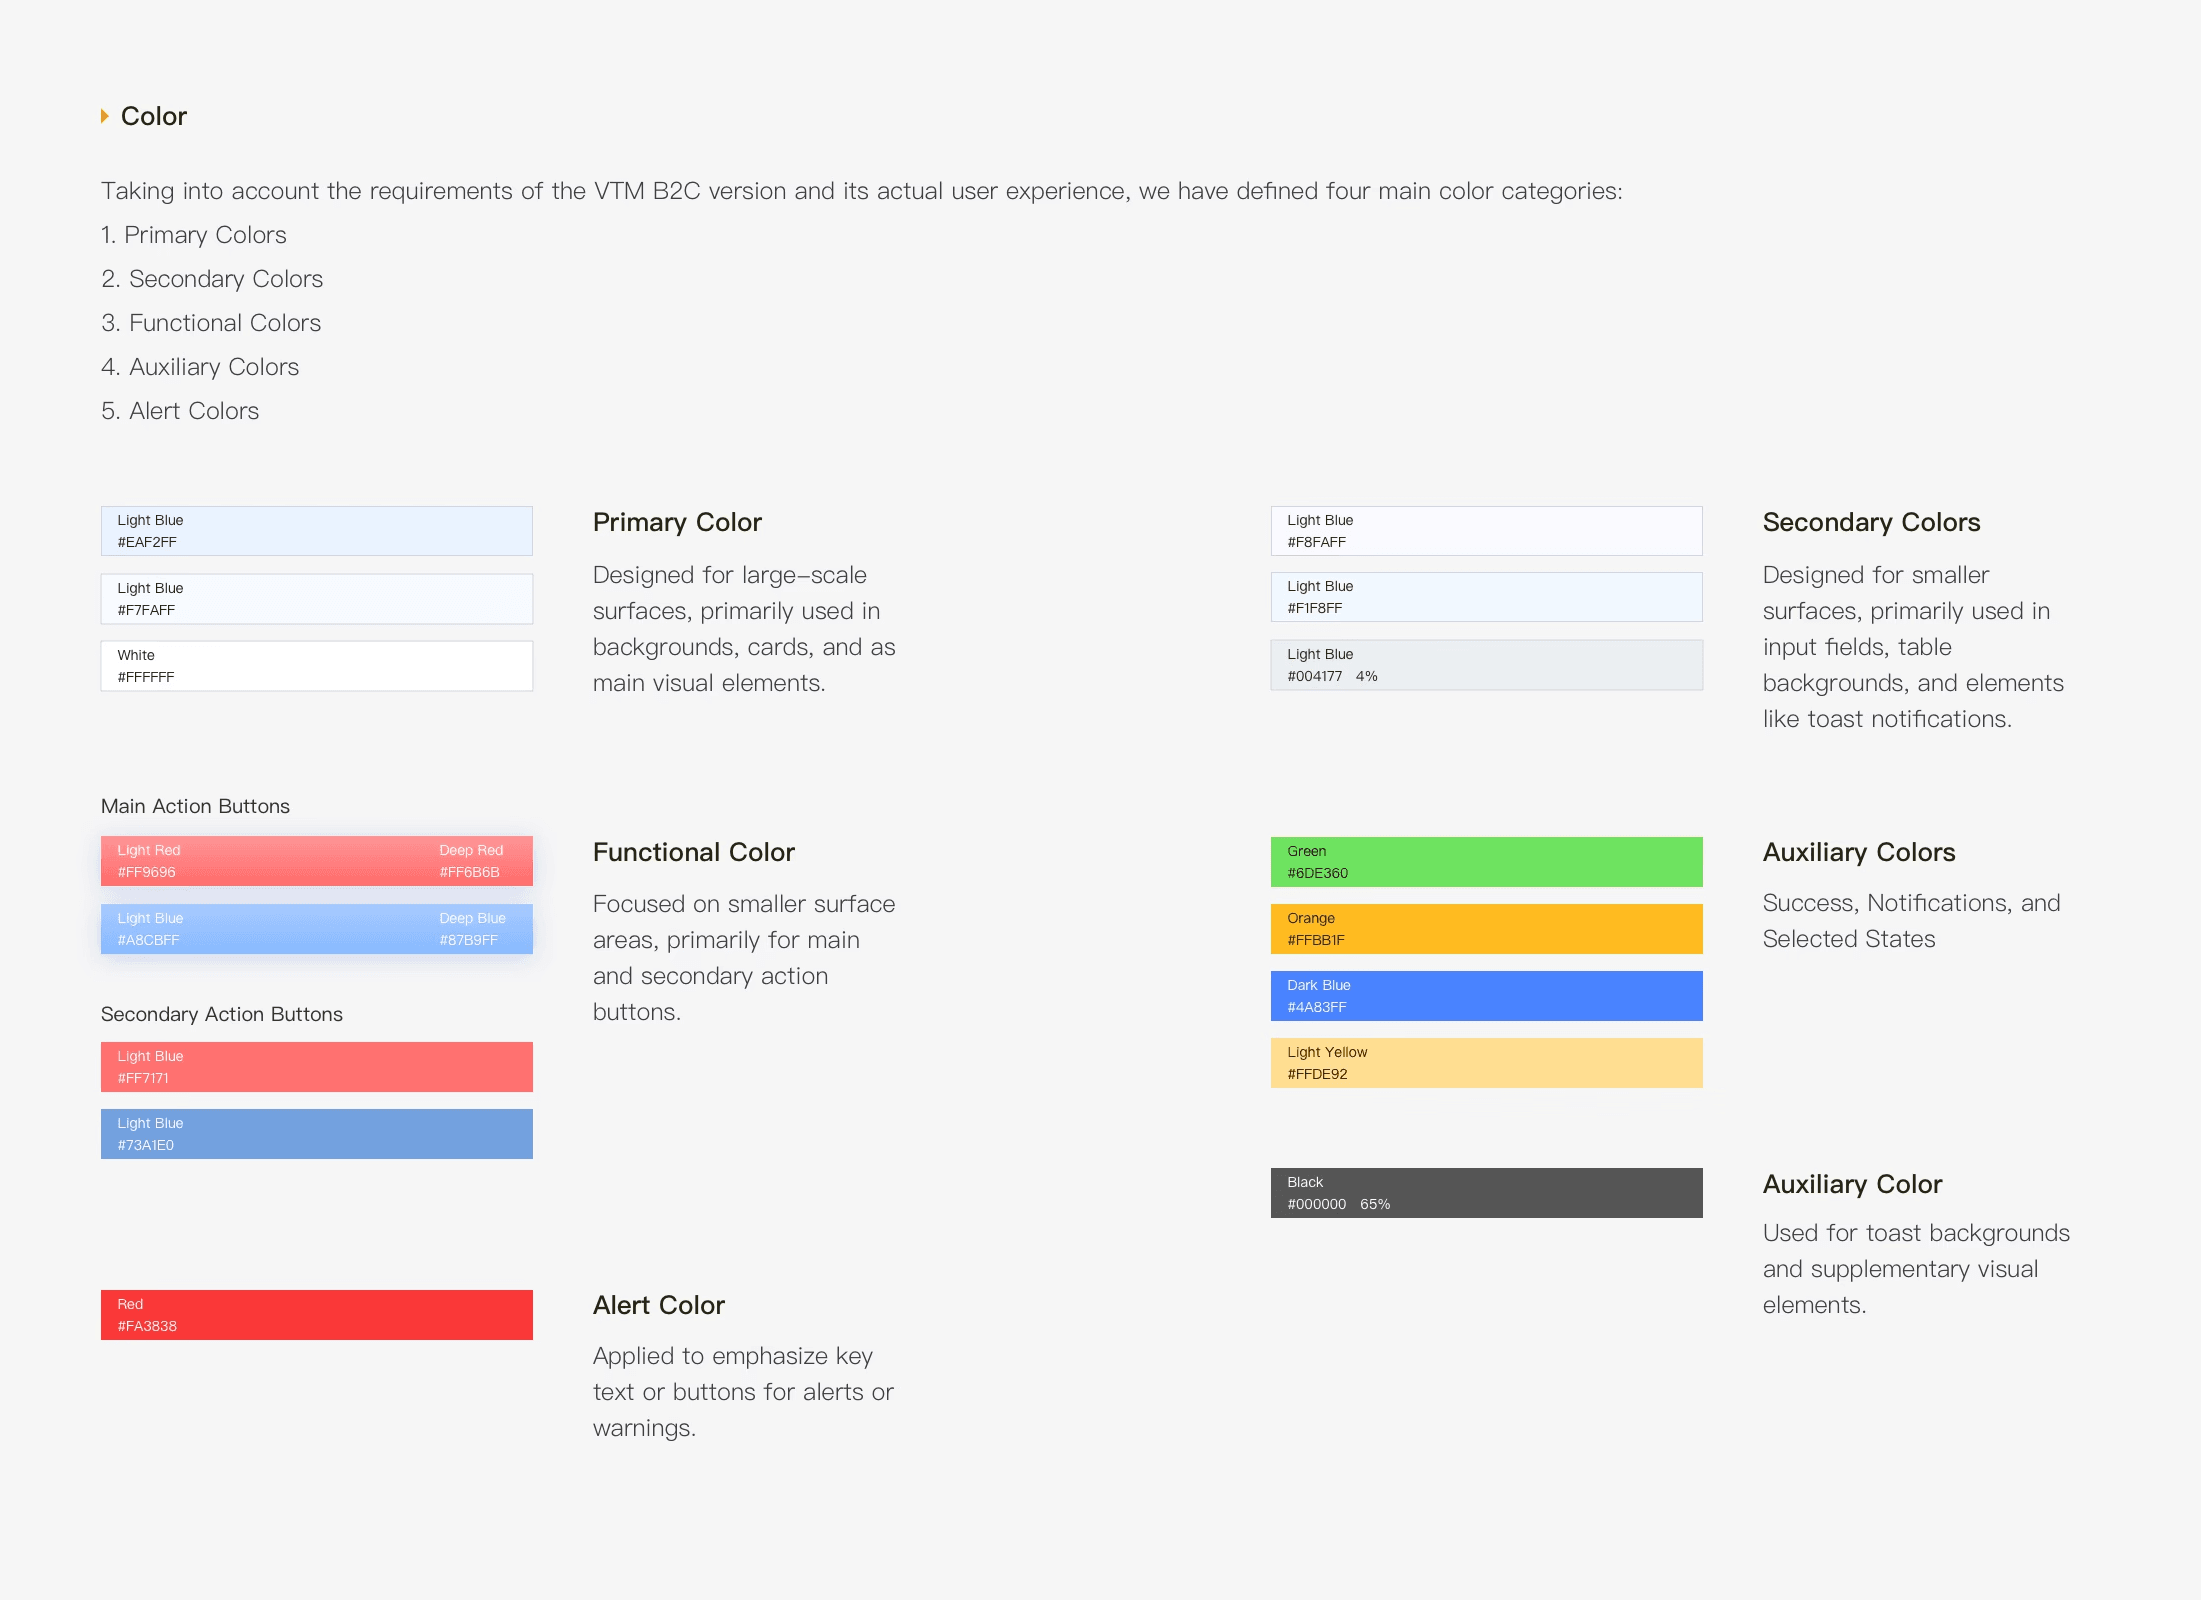Select the Red #FA3838 alert swatch
This screenshot has height=1600, width=2201.
pyautogui.click(x=316, y=1315)
